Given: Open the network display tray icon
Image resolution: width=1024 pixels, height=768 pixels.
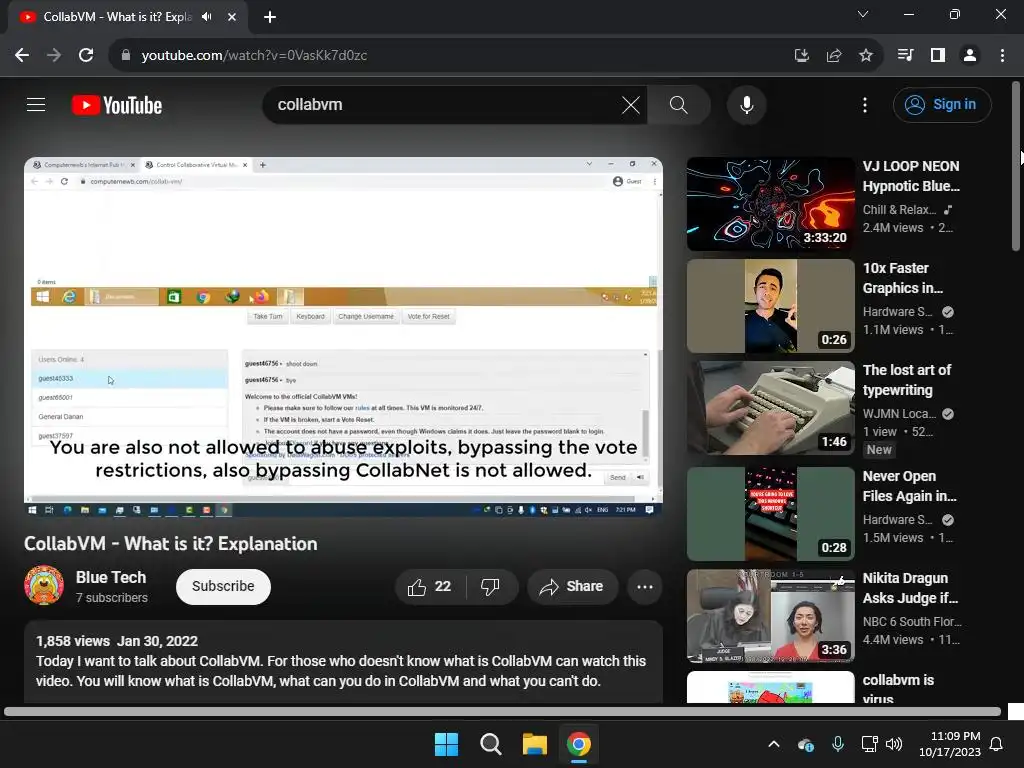Looking at the screenshot, I should 869,744.
